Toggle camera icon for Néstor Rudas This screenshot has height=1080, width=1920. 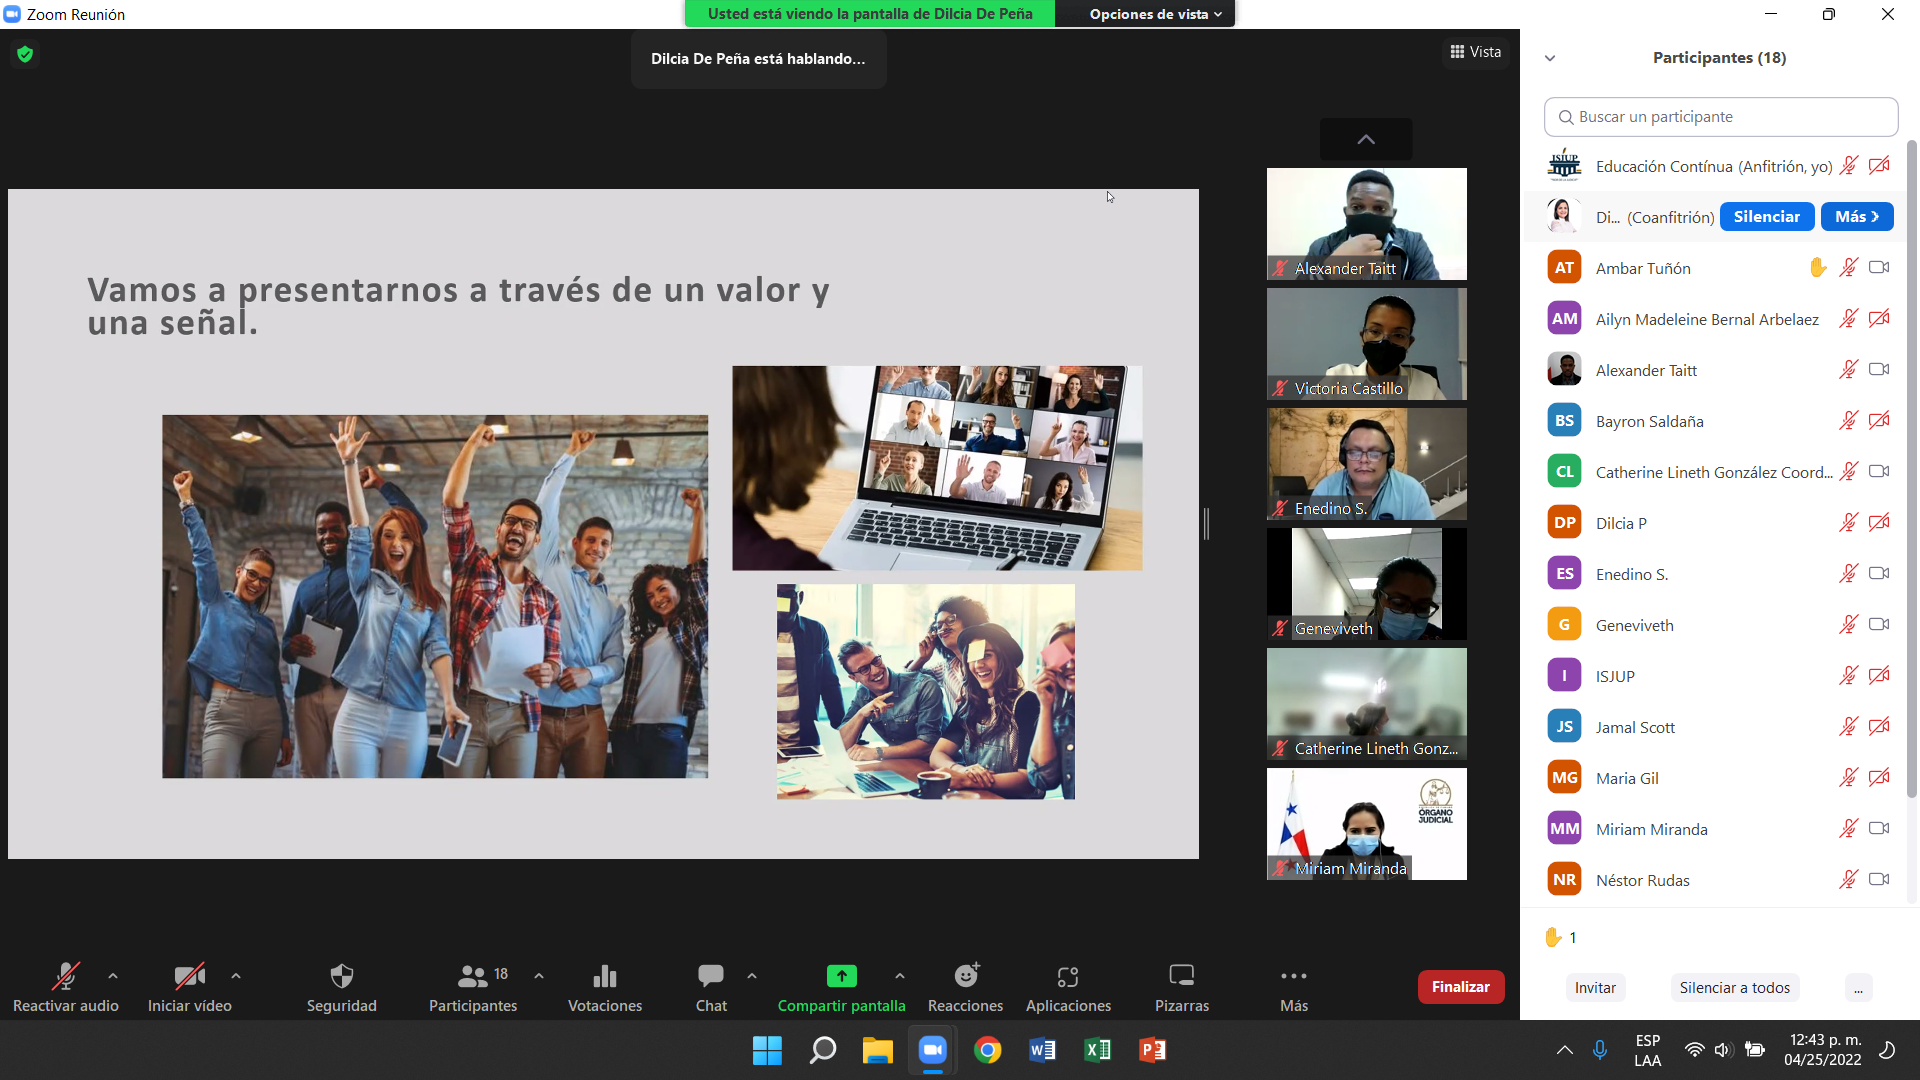point(1879,879)
